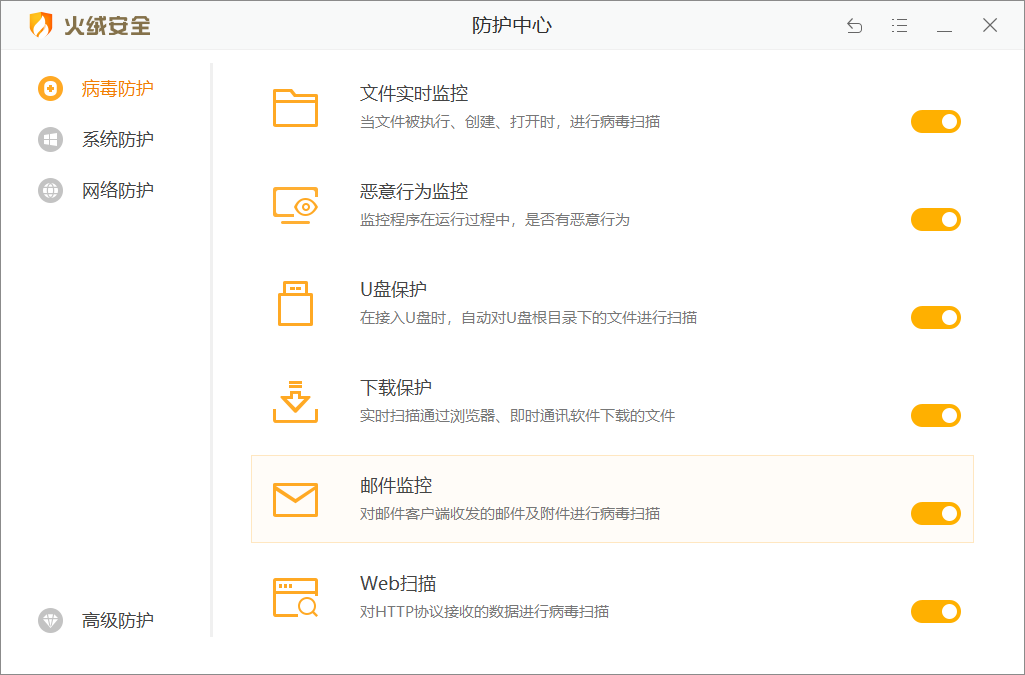Screen dimensions: 1025x675
Task: Toggle the U盘保护 switch off
Action: 935,317
